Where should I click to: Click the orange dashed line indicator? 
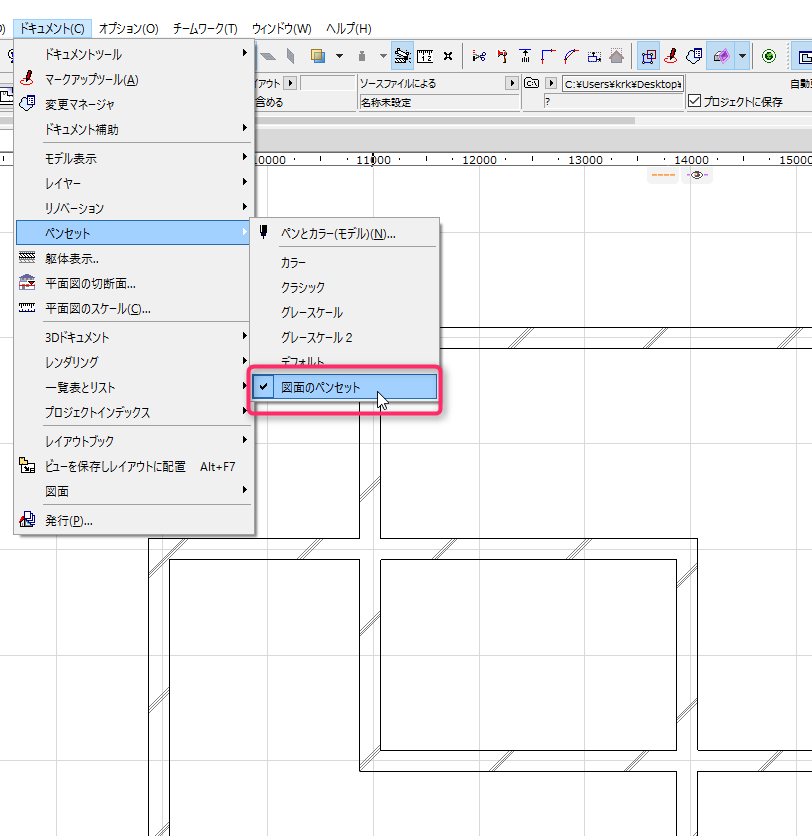click(663, 175)
